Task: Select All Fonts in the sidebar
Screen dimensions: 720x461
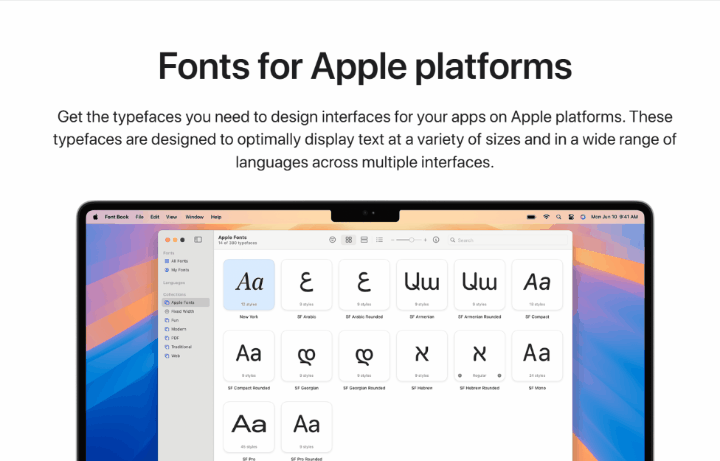Action: [186, 261]
